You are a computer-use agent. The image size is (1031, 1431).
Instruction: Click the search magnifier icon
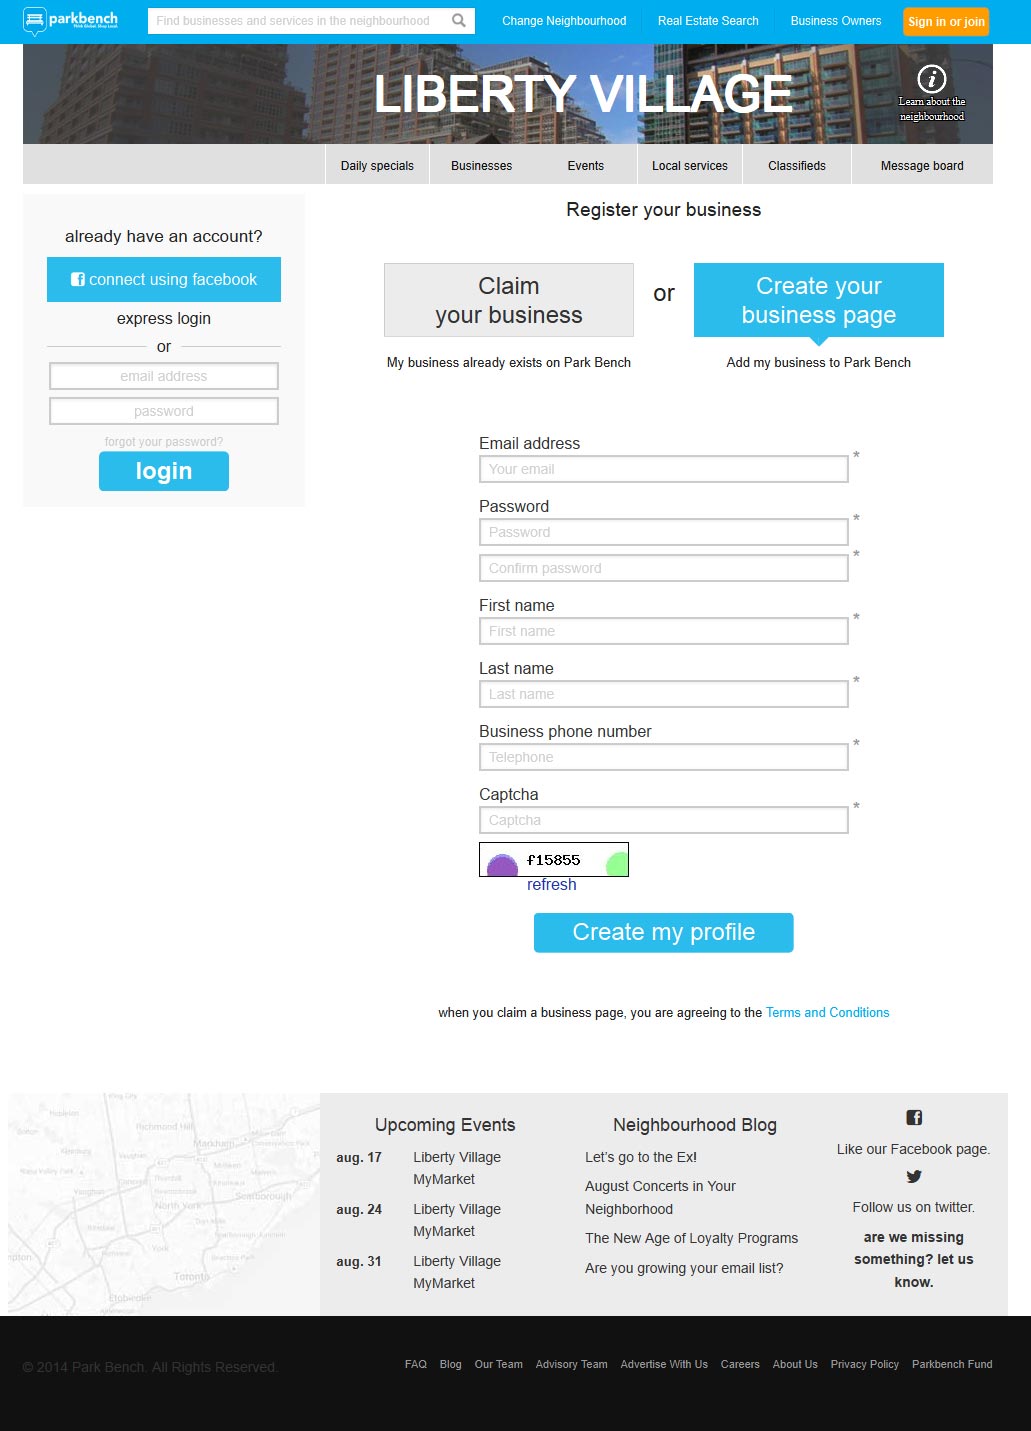click(459, 20)
